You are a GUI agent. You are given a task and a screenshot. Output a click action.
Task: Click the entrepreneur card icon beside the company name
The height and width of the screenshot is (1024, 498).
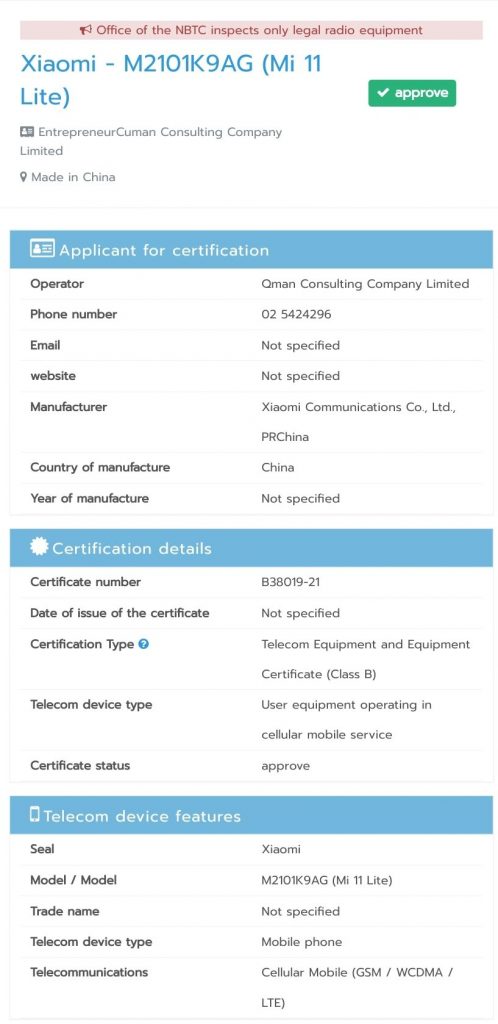[27, 132]
